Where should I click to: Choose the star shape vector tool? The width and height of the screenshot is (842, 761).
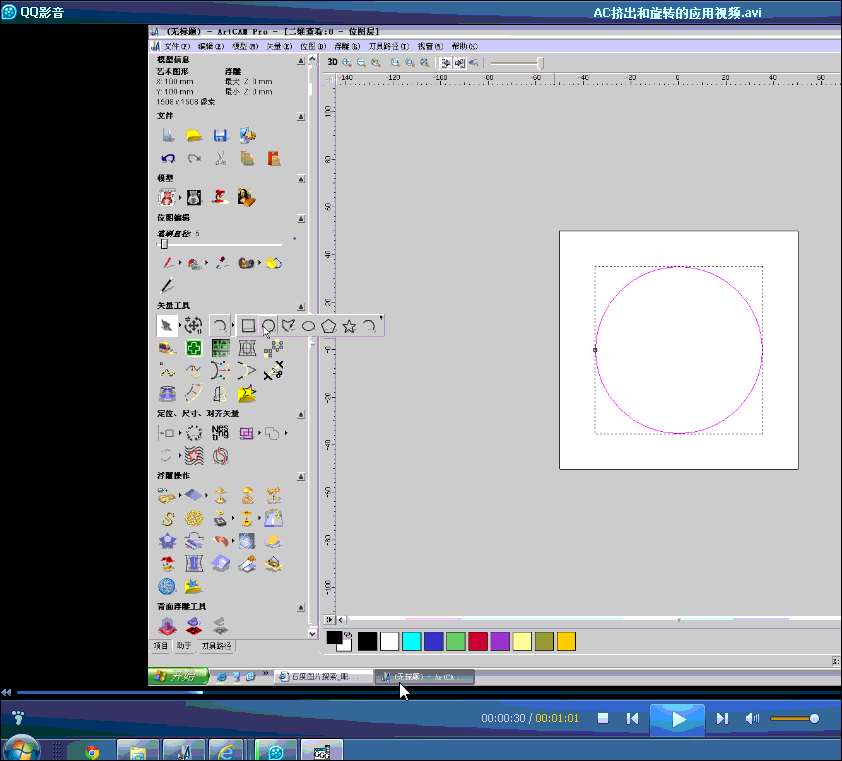pos(349,325)
